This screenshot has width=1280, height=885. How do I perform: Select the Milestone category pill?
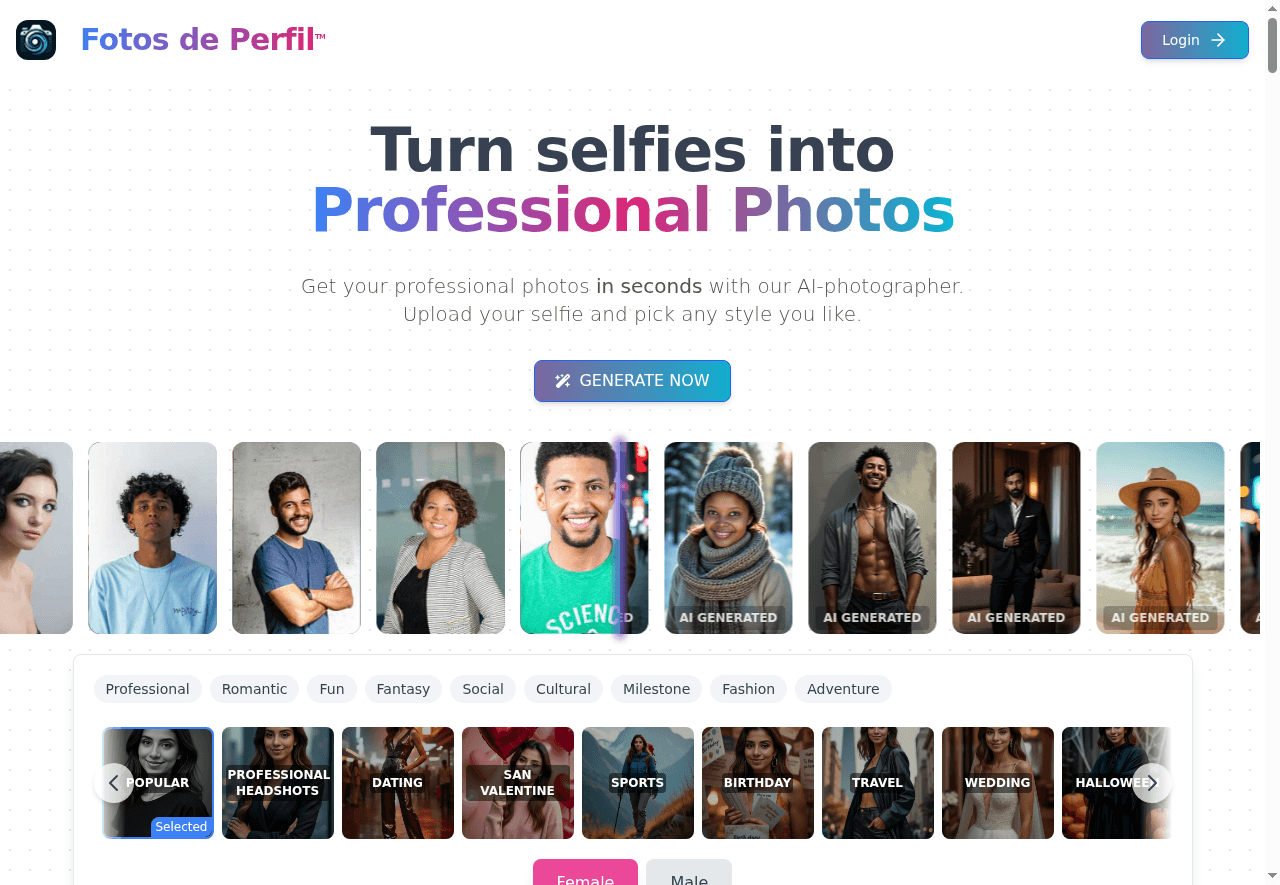click(656, 689)
